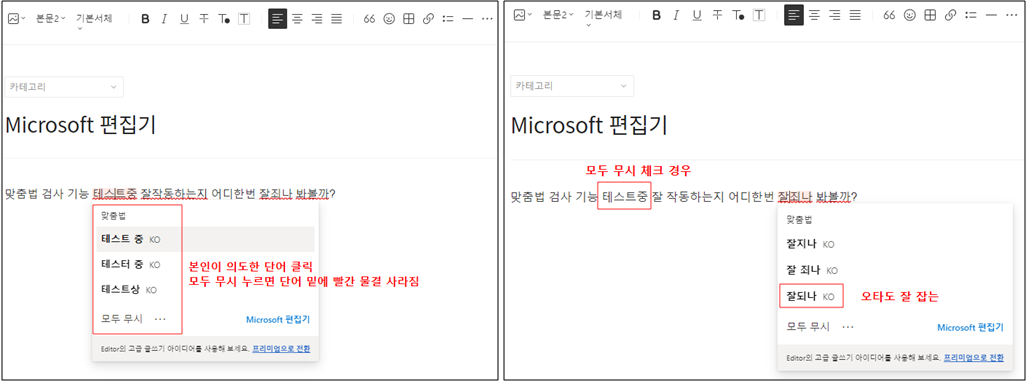Apply underline in the left editor toolbar

point(184,19)
